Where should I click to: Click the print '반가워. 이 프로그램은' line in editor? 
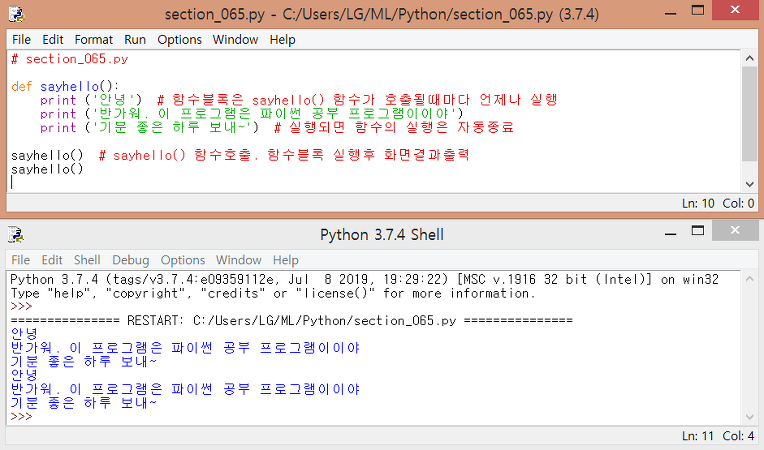pyautogui.click(x=251, y=114)
